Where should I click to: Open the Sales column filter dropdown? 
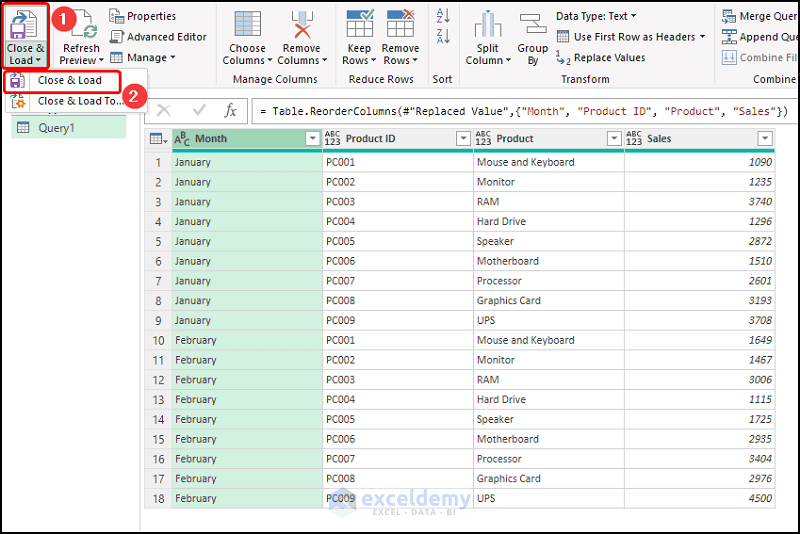tap(764, 138)
